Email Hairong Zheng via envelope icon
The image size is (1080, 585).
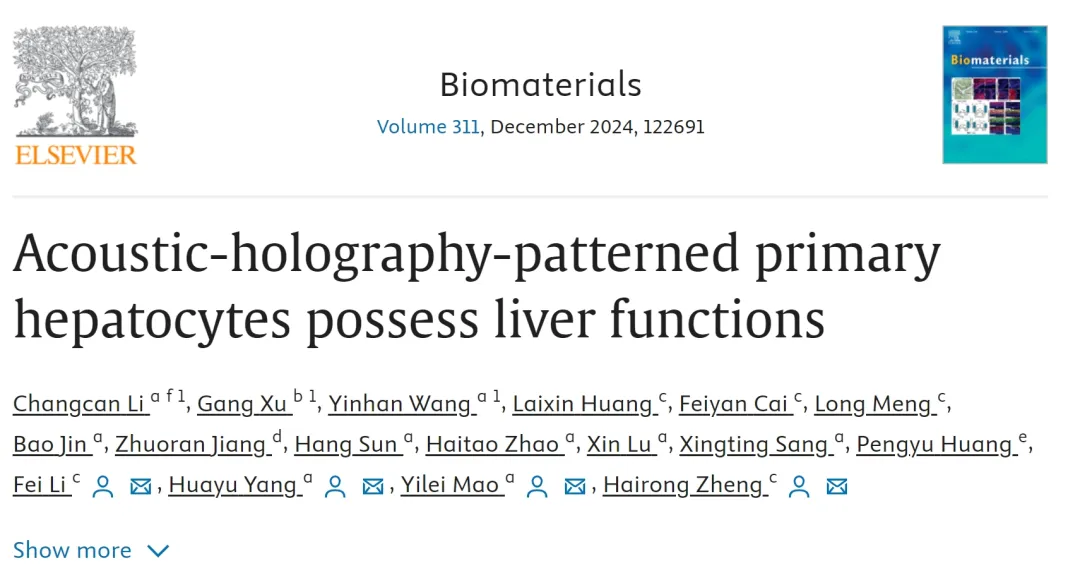[837, 486]
